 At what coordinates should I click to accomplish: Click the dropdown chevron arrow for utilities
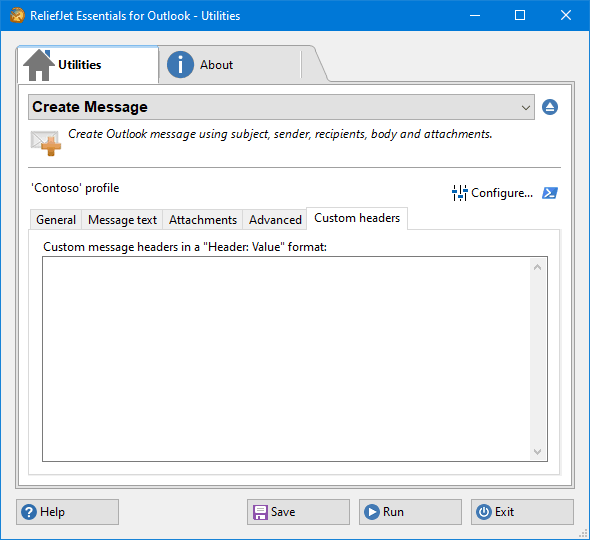point(526,108)
